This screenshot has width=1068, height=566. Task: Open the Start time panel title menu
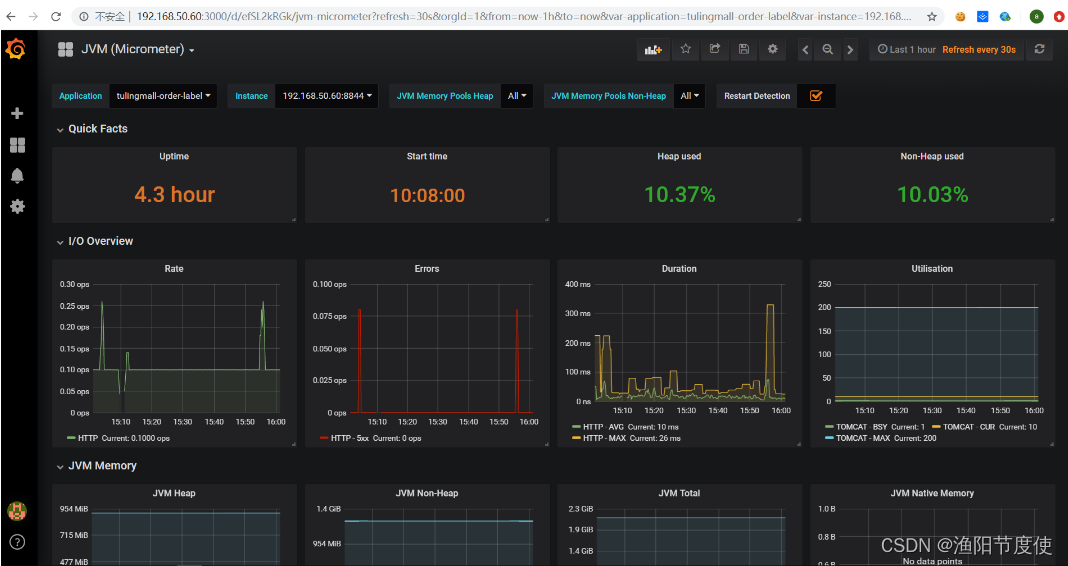click(427, 157)
